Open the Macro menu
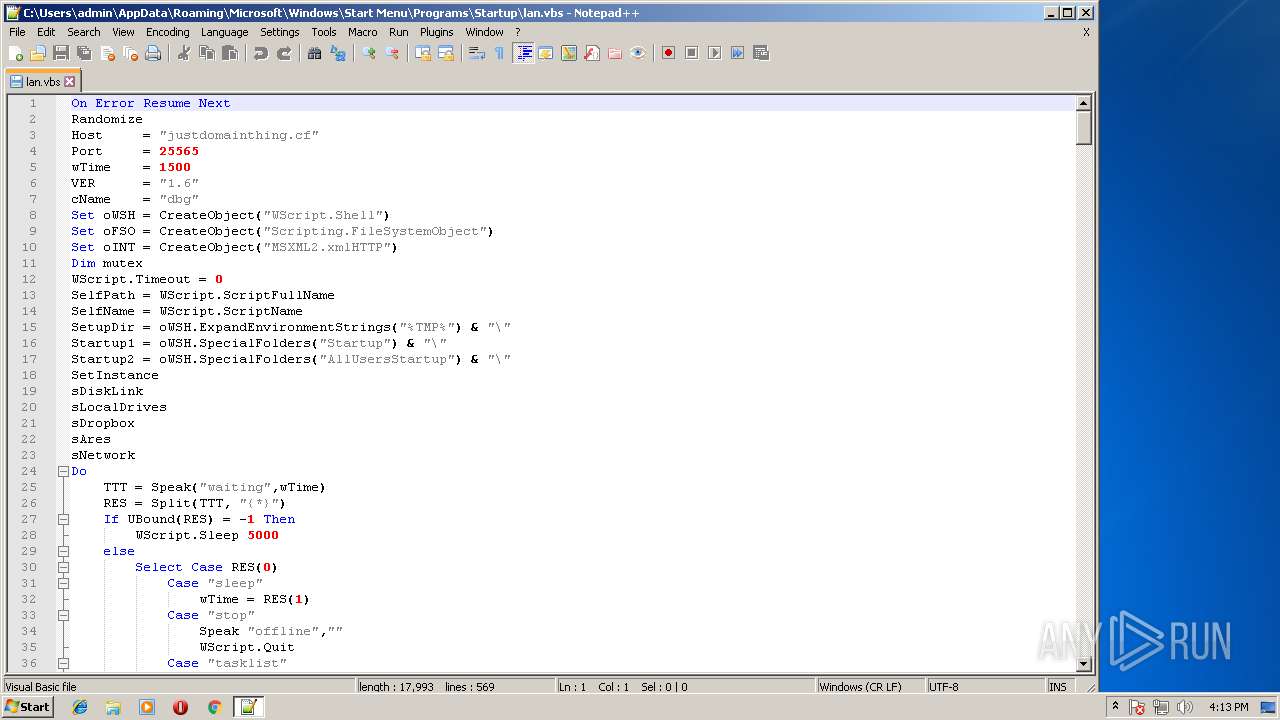Viewport: 1280px width, 720px height. (362, 32)
